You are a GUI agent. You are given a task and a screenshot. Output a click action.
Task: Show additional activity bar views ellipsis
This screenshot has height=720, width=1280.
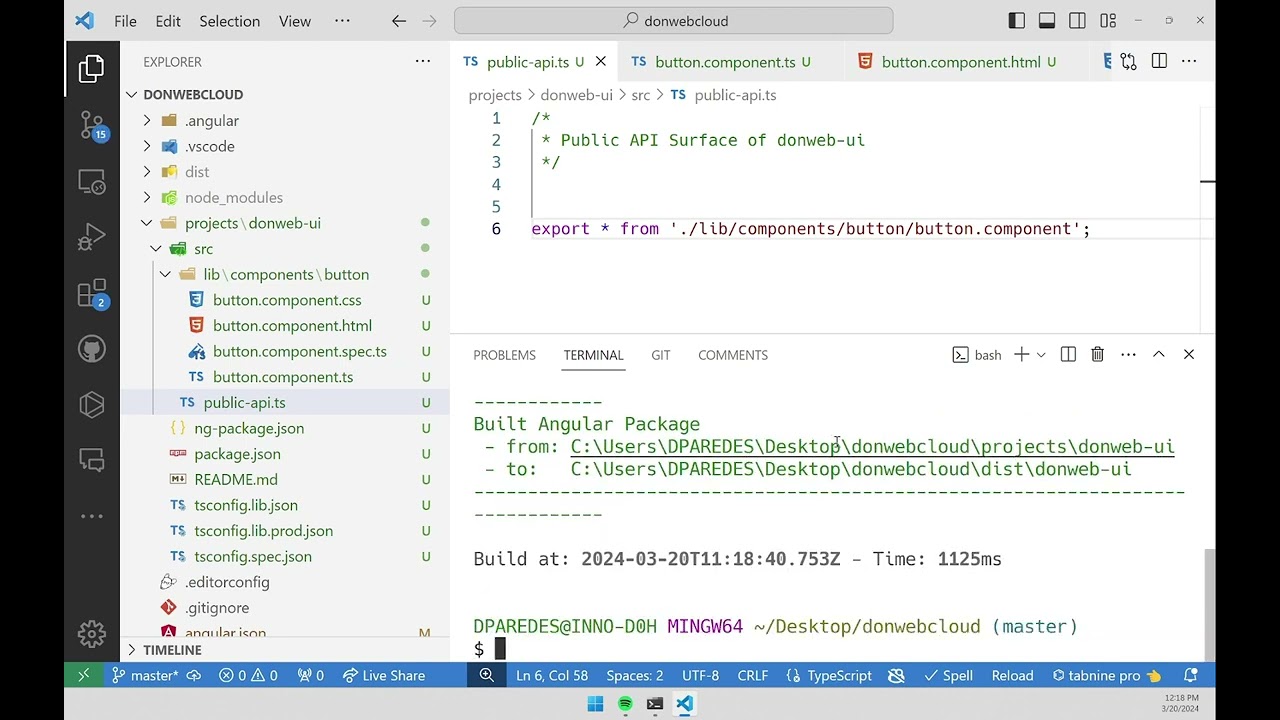pos(91,517)
